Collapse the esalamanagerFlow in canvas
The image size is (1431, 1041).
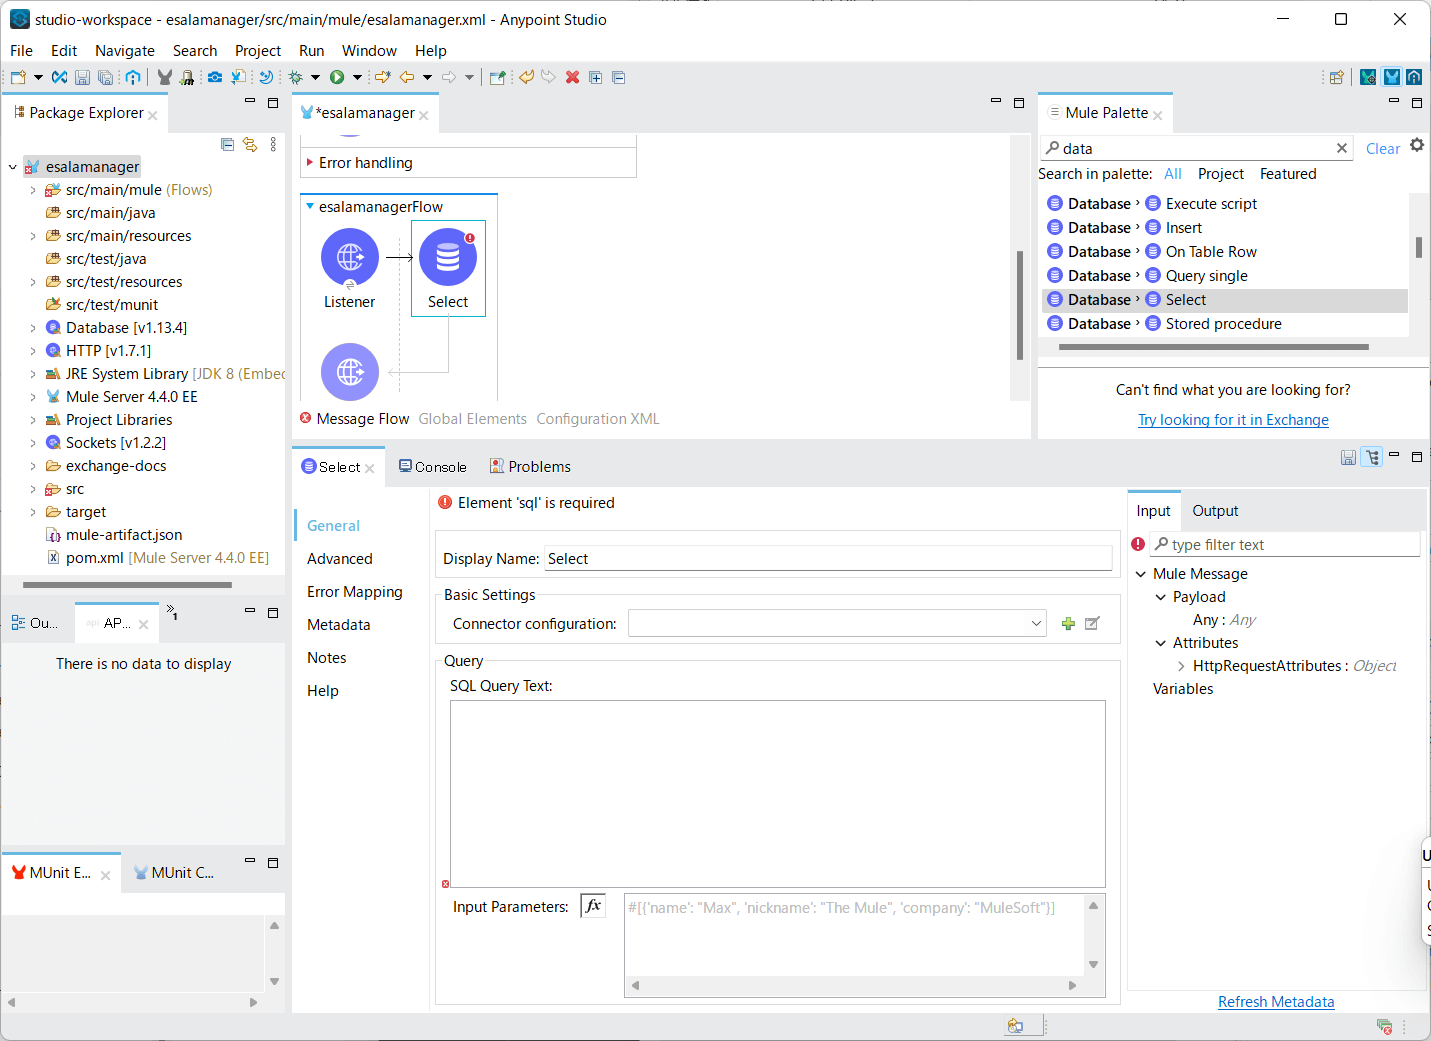pyautogui.click(x=310, y=207)
